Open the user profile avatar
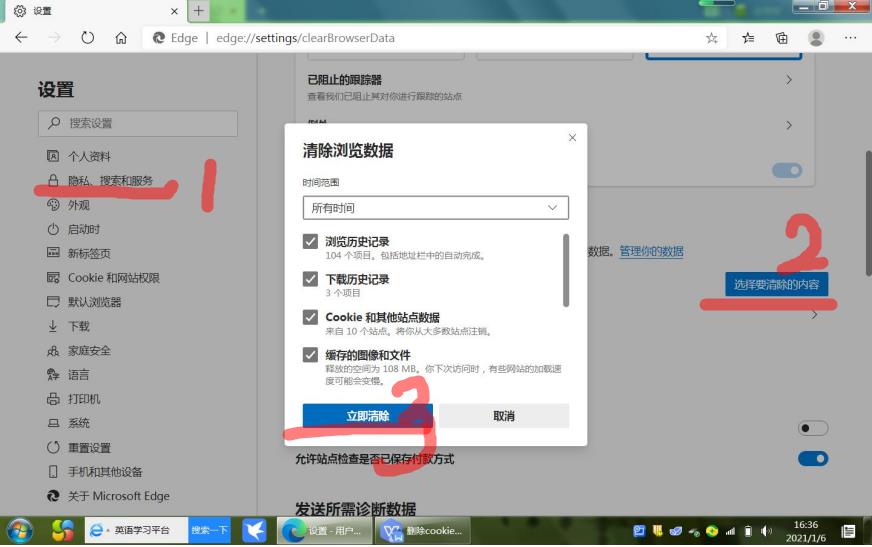This screenshot has height=547, width=872. point(816,38)
